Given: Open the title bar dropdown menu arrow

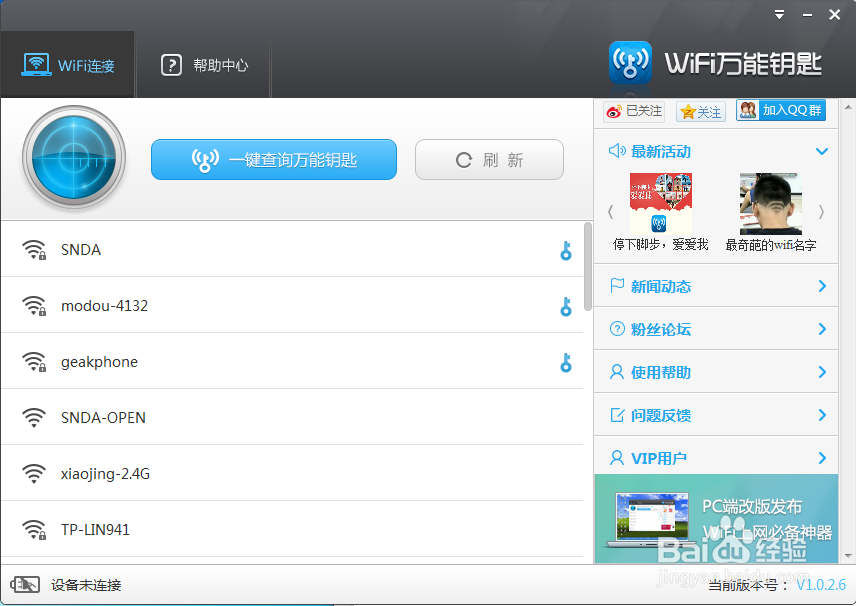Looking at the screenshot, I should pyautogui.click(x=780, y=15).
